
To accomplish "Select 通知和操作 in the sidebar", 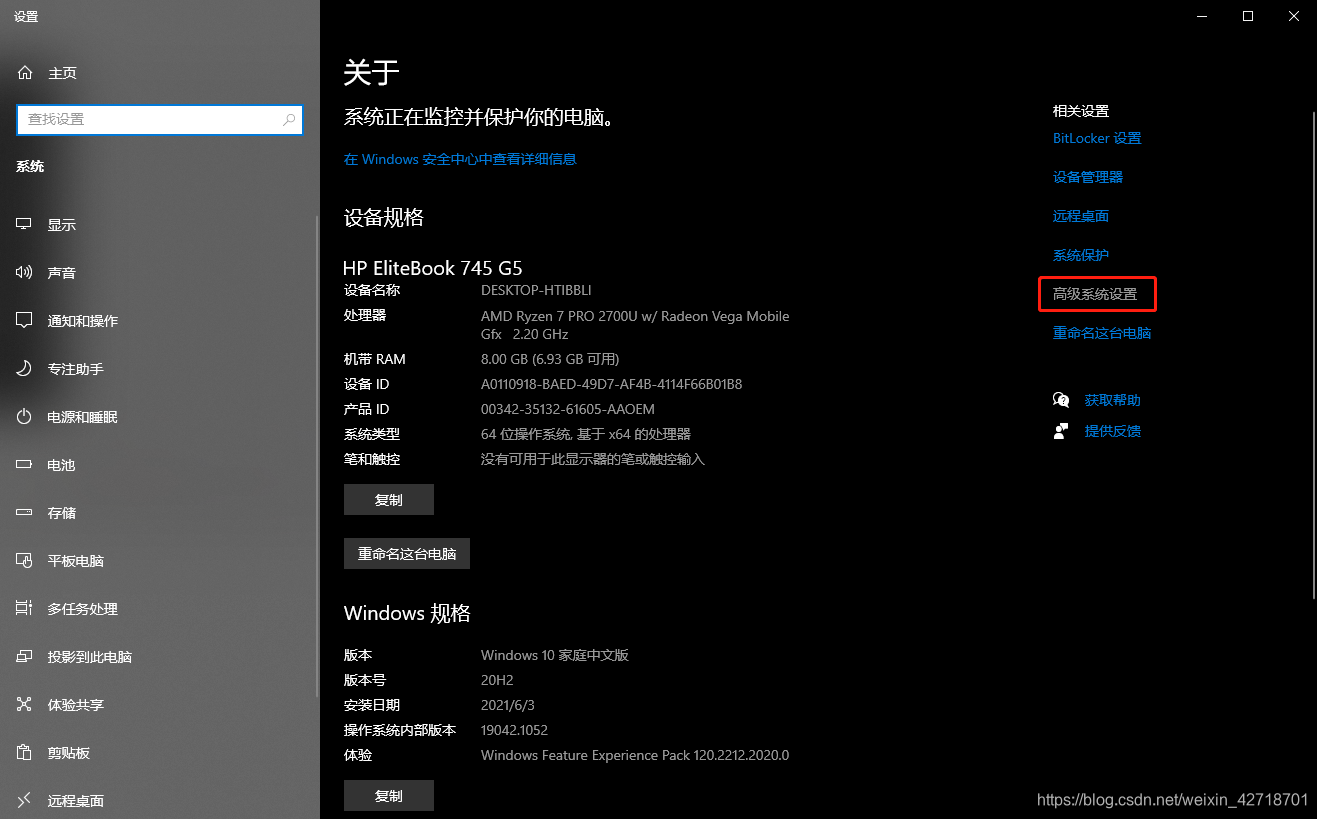I will (x=83, y=320).
